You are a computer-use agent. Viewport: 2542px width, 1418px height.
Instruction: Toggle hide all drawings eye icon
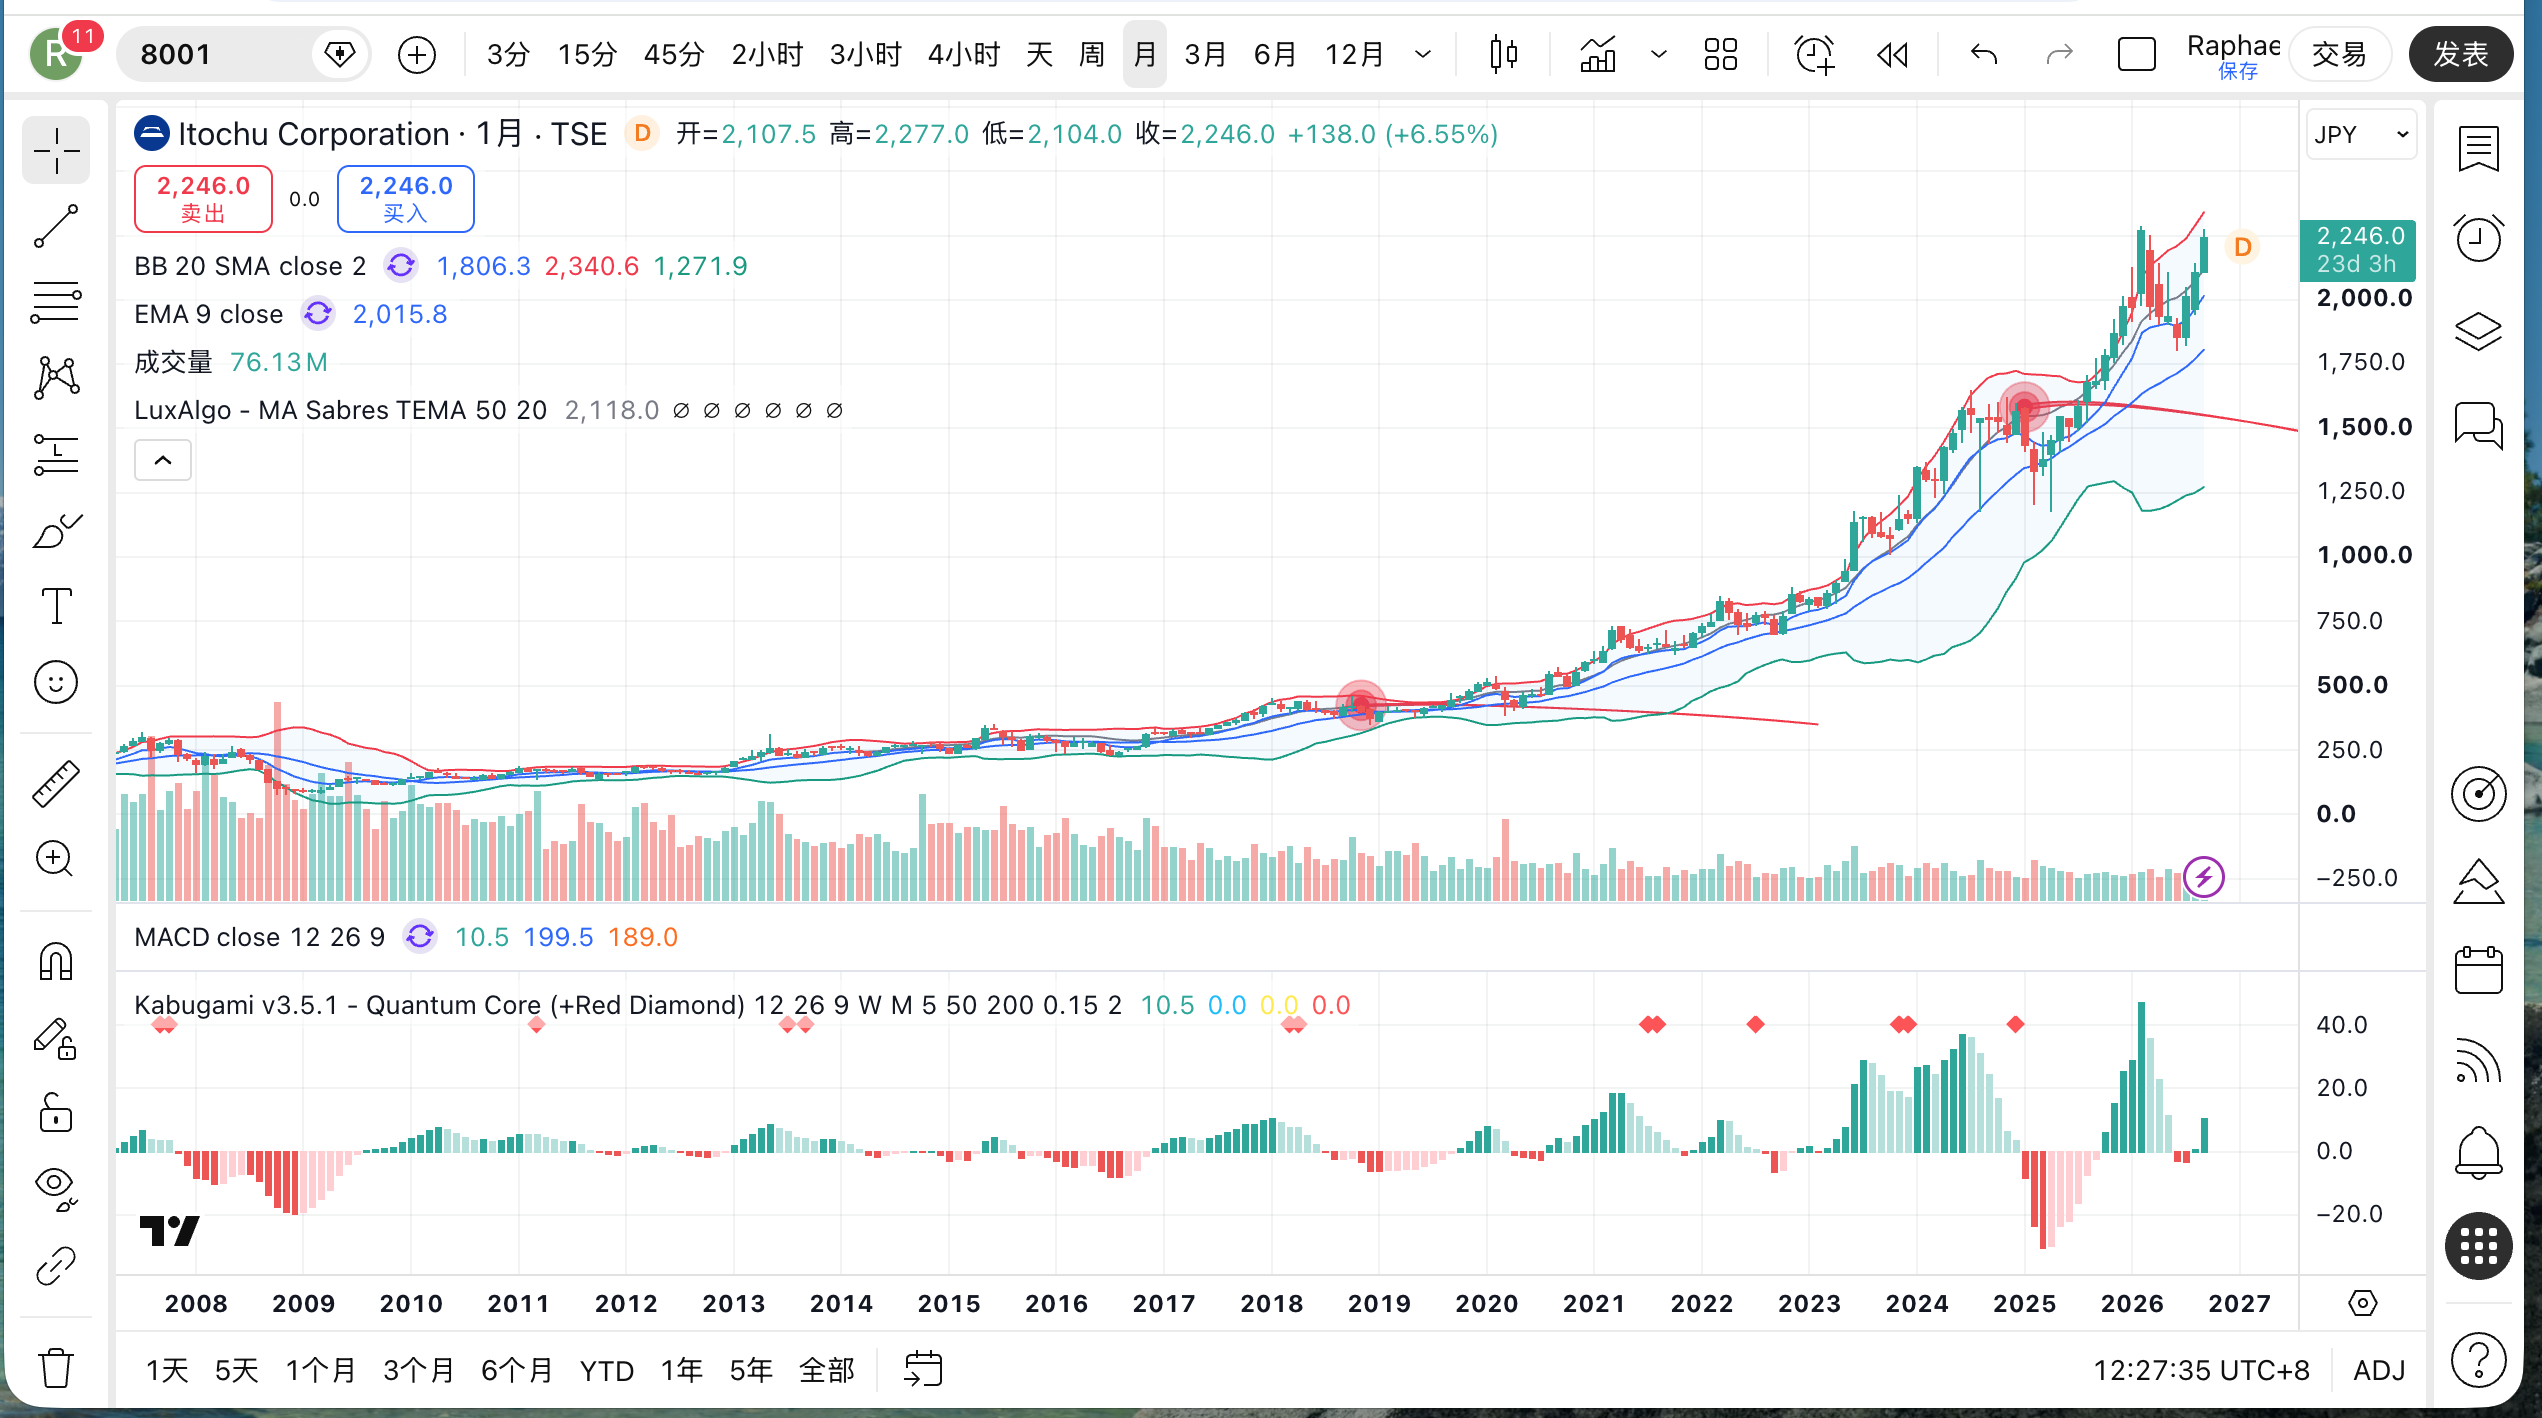click(x=56, y=1189)
